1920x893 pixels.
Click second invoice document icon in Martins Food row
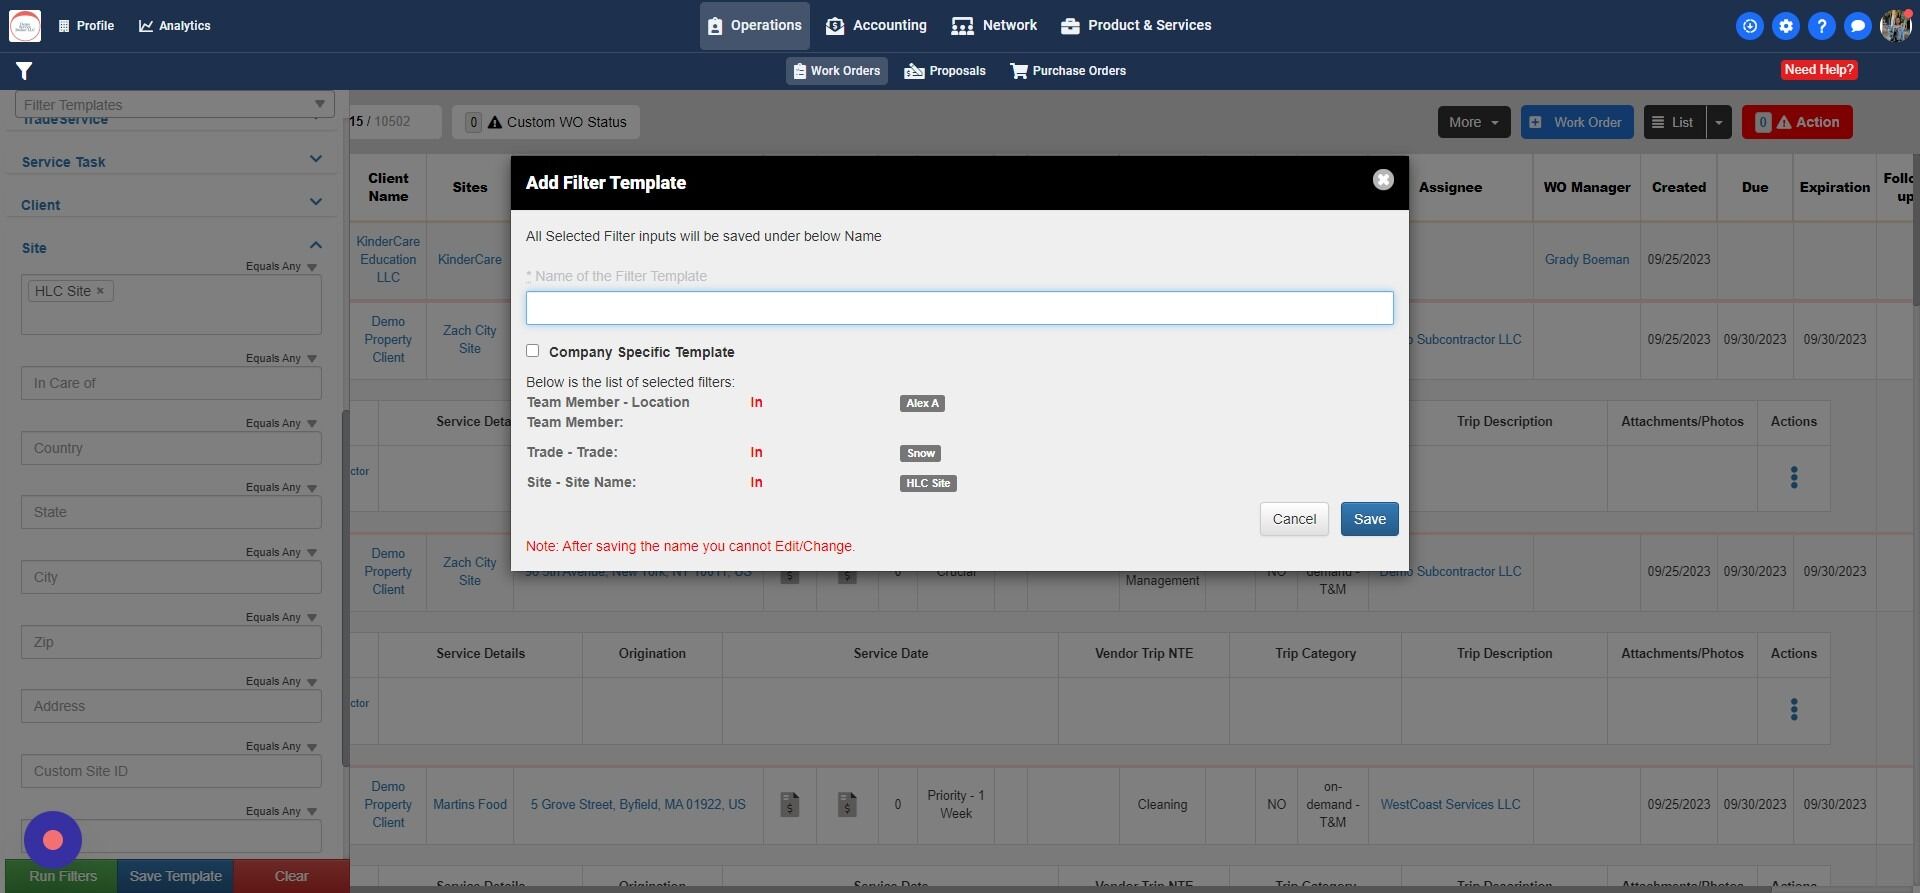[847, 804]
